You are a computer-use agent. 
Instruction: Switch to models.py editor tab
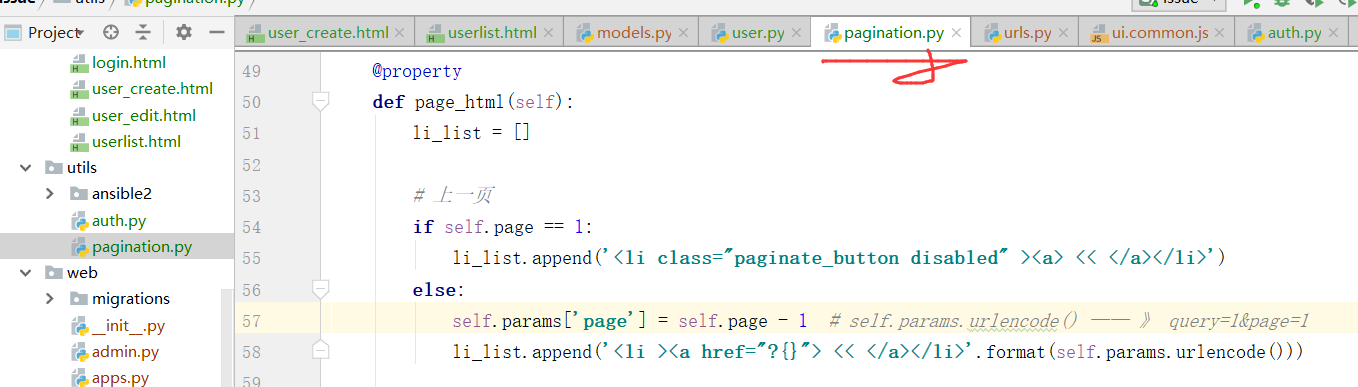tap(634, 33)
